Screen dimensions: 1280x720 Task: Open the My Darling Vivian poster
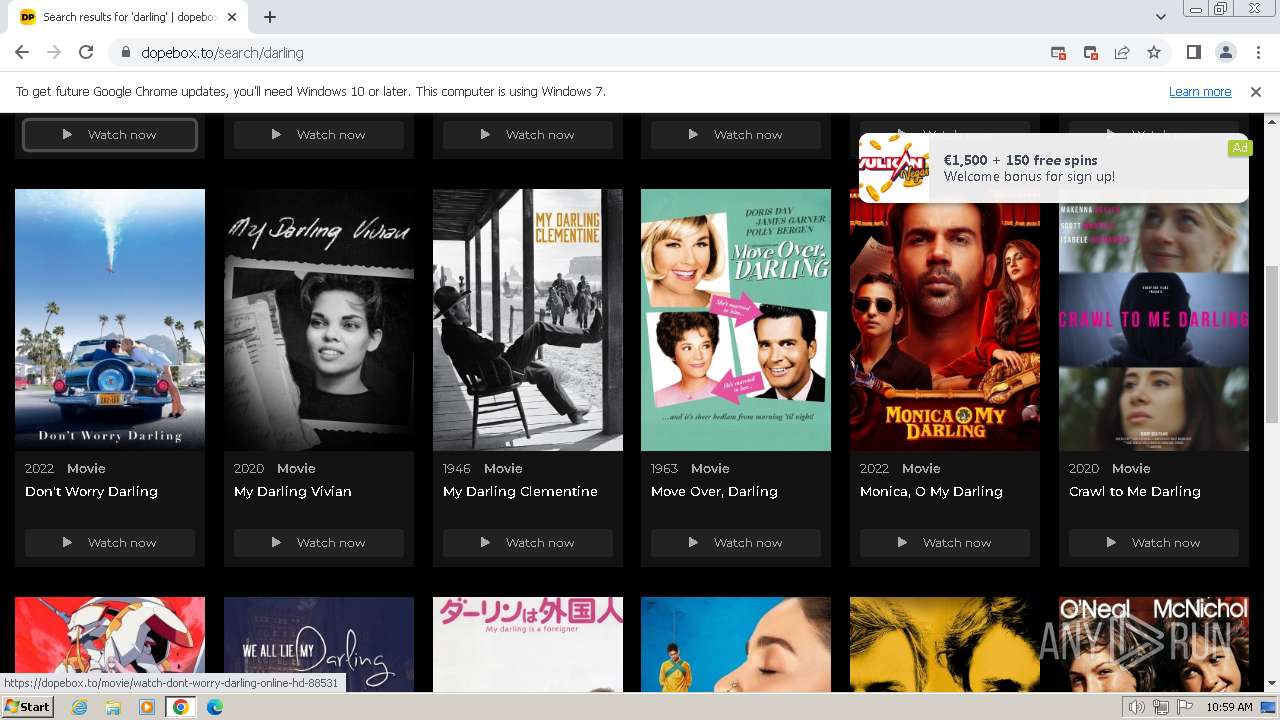(319, 320)
